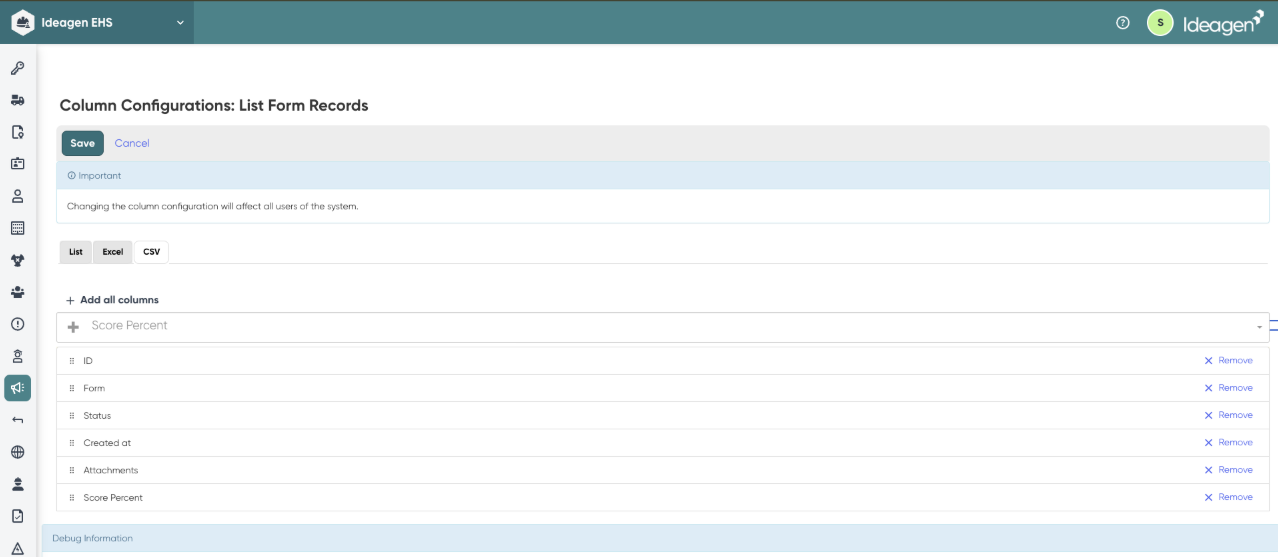Switch to the List tab
Viewport: 1278px width, 557px height.
point(76,252)
